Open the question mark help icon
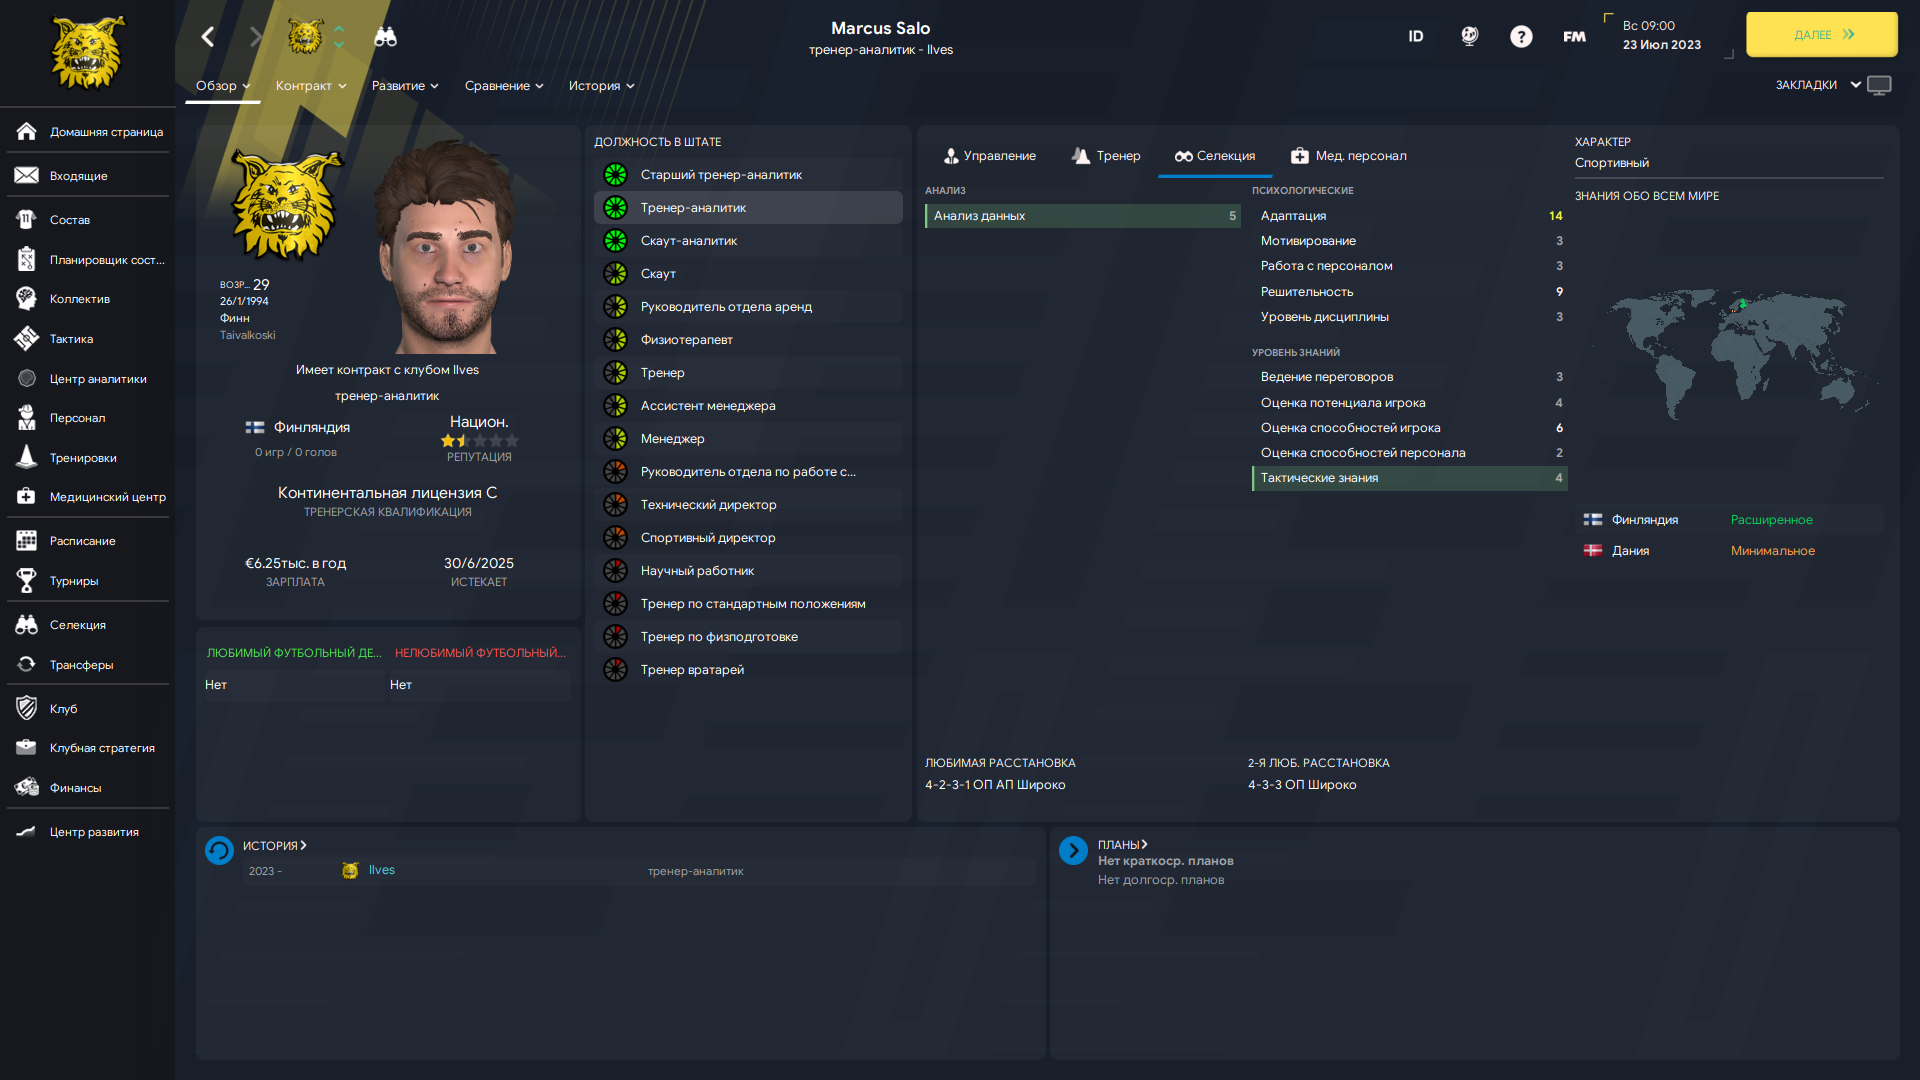The image size is (1920, 1080). coord(1521,37)
